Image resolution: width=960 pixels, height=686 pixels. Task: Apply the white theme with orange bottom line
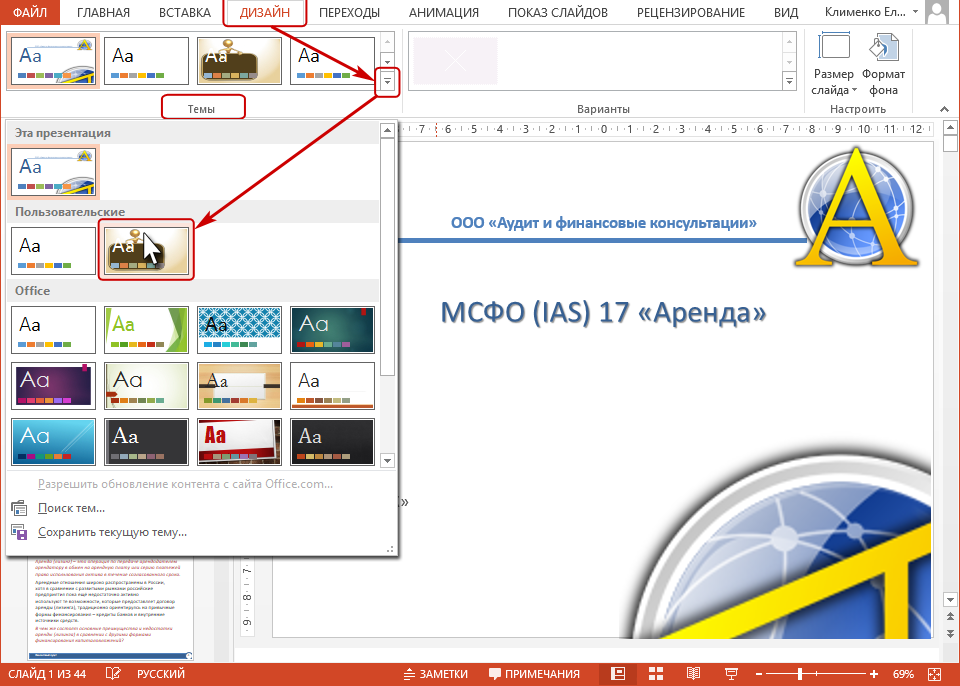tap(332, 386)
